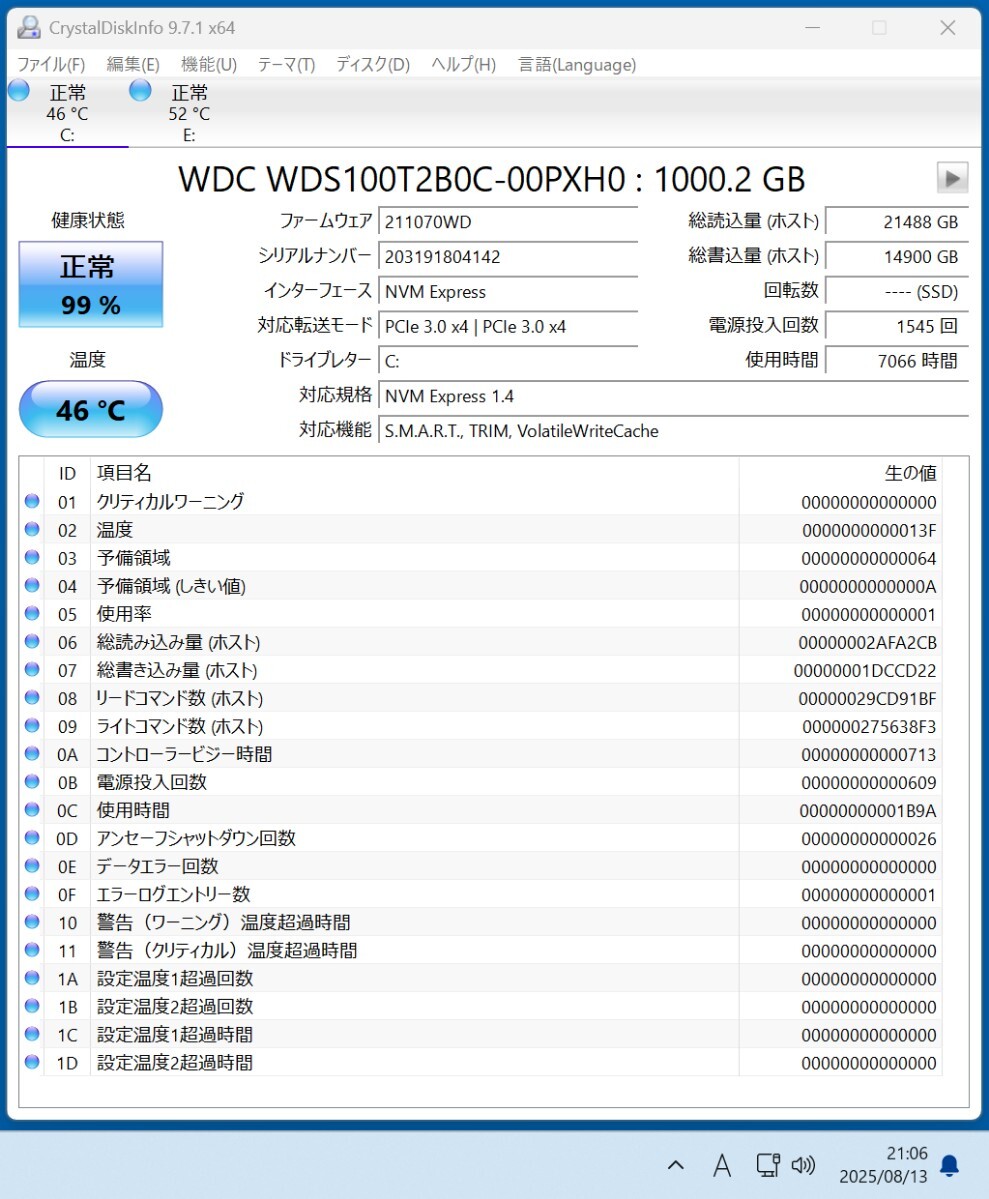Screen dimensions: 989x1199
Task: Select attribute name 警告（ワーニング）温度超過時間
Action: click(x=223, y=922)
